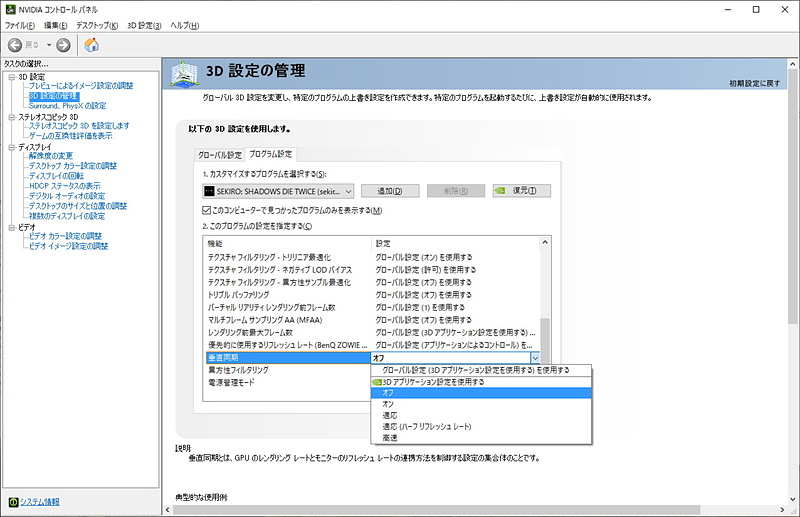Click the Back arrow toolbar icon
800x517 pixels.
point(15,45)
